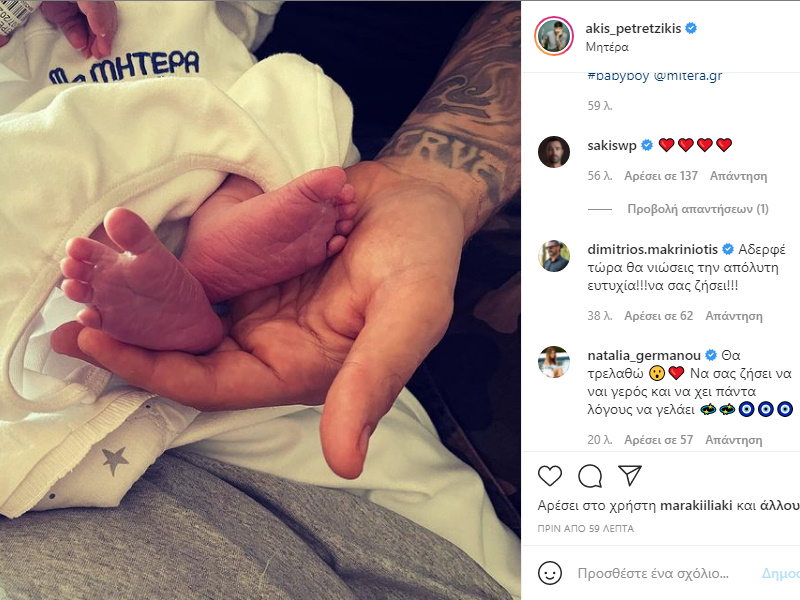Like the post with the heart icon

coord(549,476)
